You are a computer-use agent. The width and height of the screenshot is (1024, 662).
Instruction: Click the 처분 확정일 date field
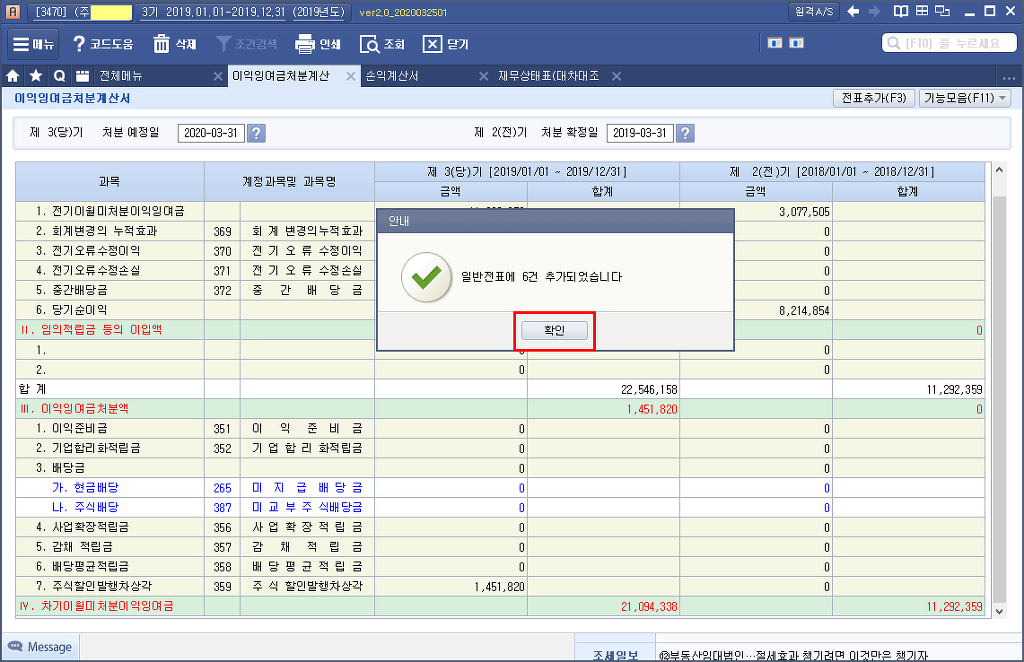[x=640, y=133]
